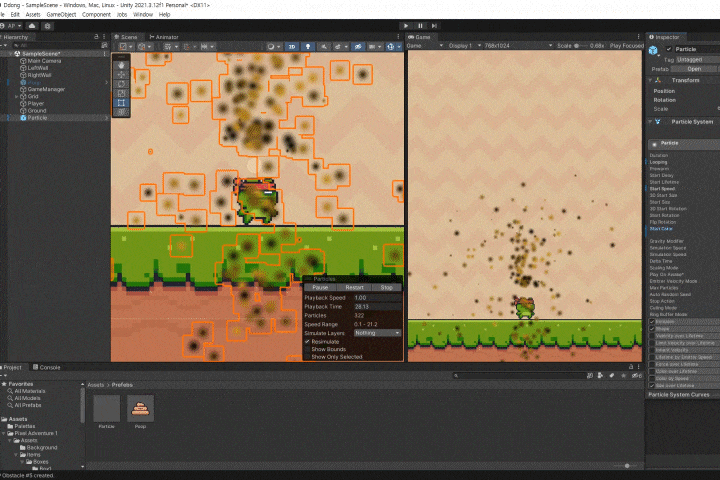The image size is (720, 480).
Task: Lock the Hierarchy panel
Action: [x=96, y=36]
